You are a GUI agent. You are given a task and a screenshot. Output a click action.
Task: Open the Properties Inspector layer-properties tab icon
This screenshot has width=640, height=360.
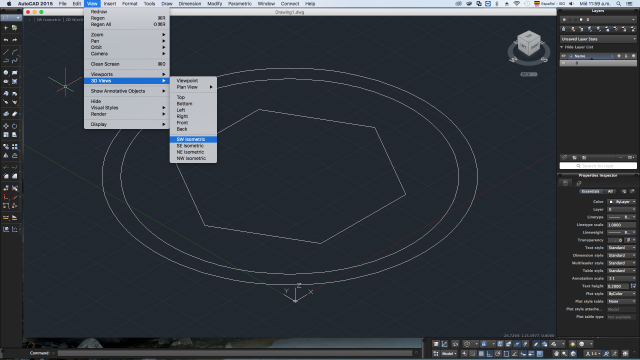tap(579, 183)
